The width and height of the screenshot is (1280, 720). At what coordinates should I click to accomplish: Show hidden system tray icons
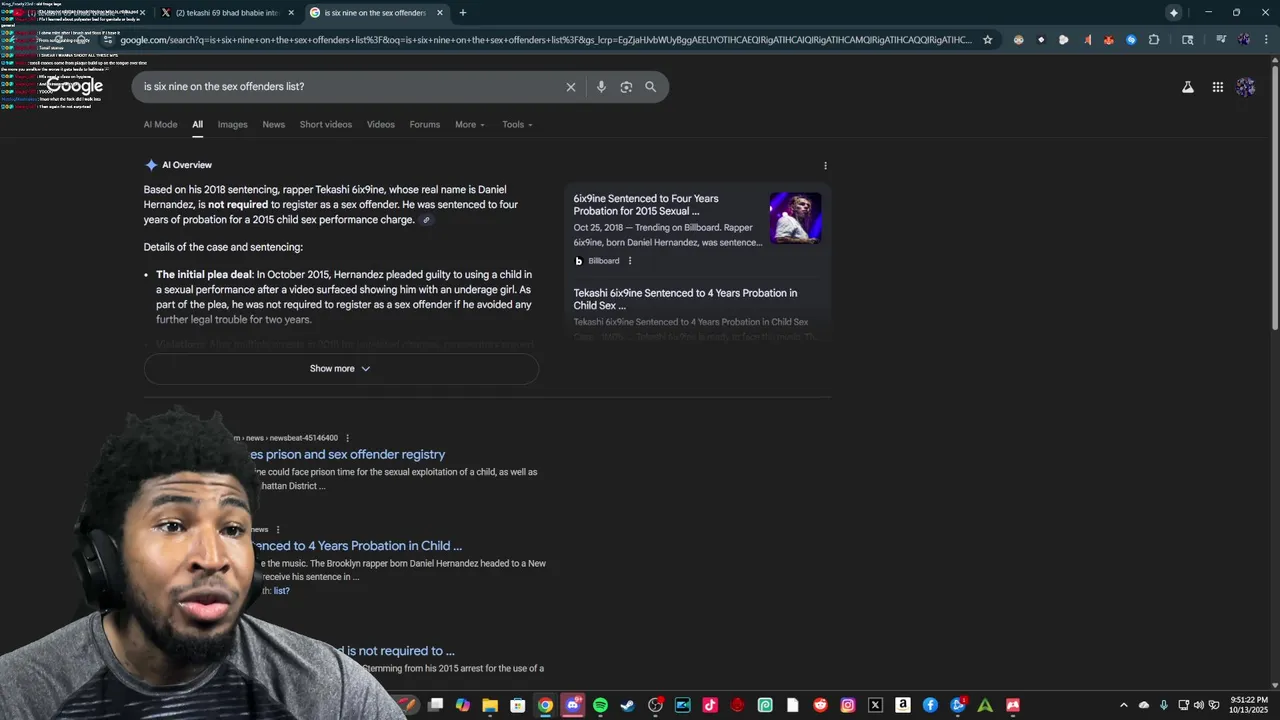pyautogui.click(x=1123, y=705)
